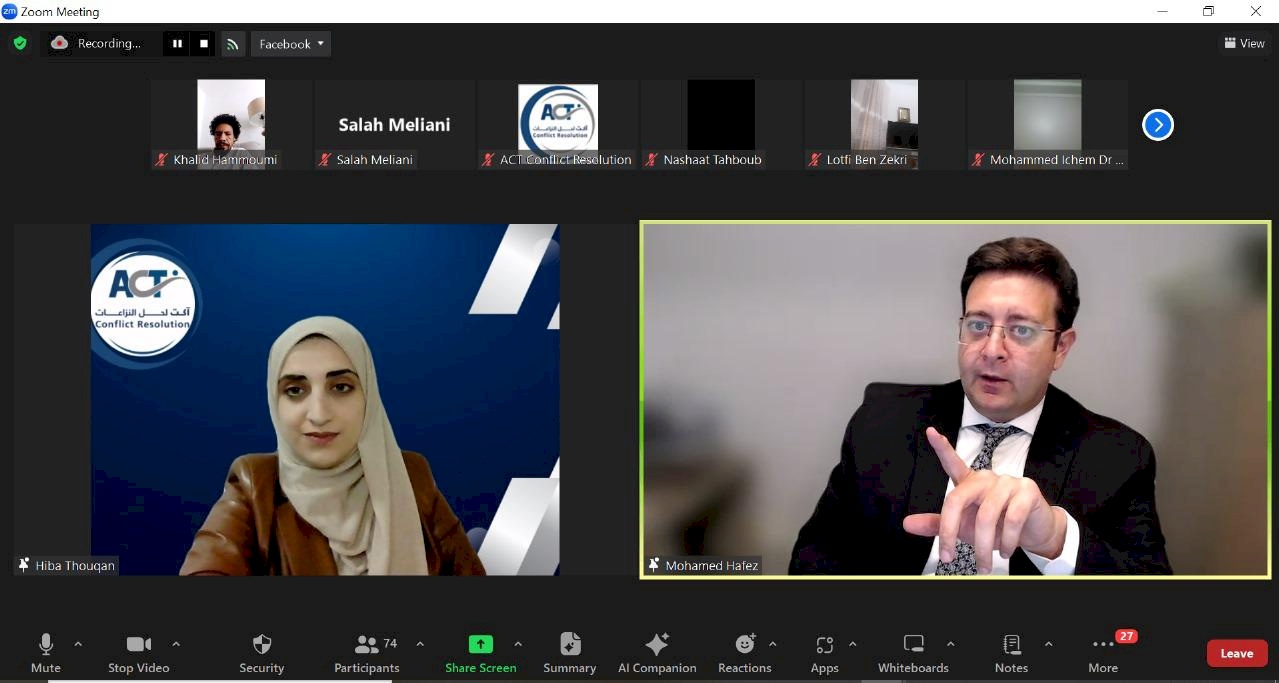1279x683 pixels.
Task: Pause the meeting recording
Action: (x=177, y=43)
